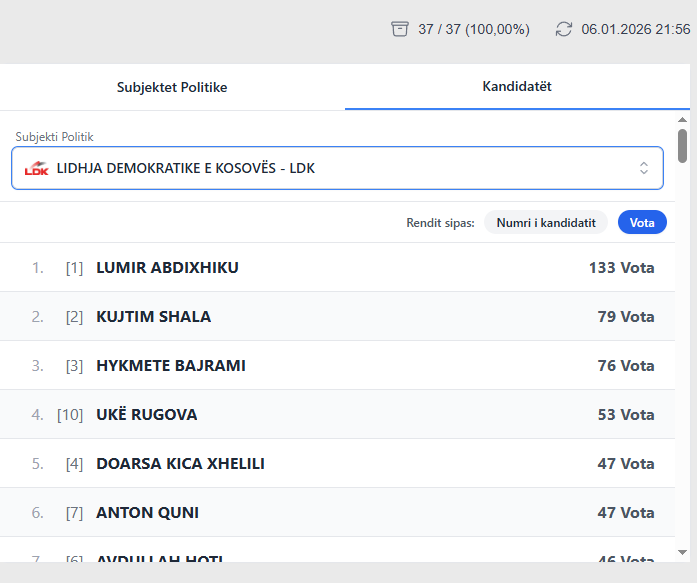Click the archive box icon beside 37 / 37
697x583 pixels.
[400, 29]
